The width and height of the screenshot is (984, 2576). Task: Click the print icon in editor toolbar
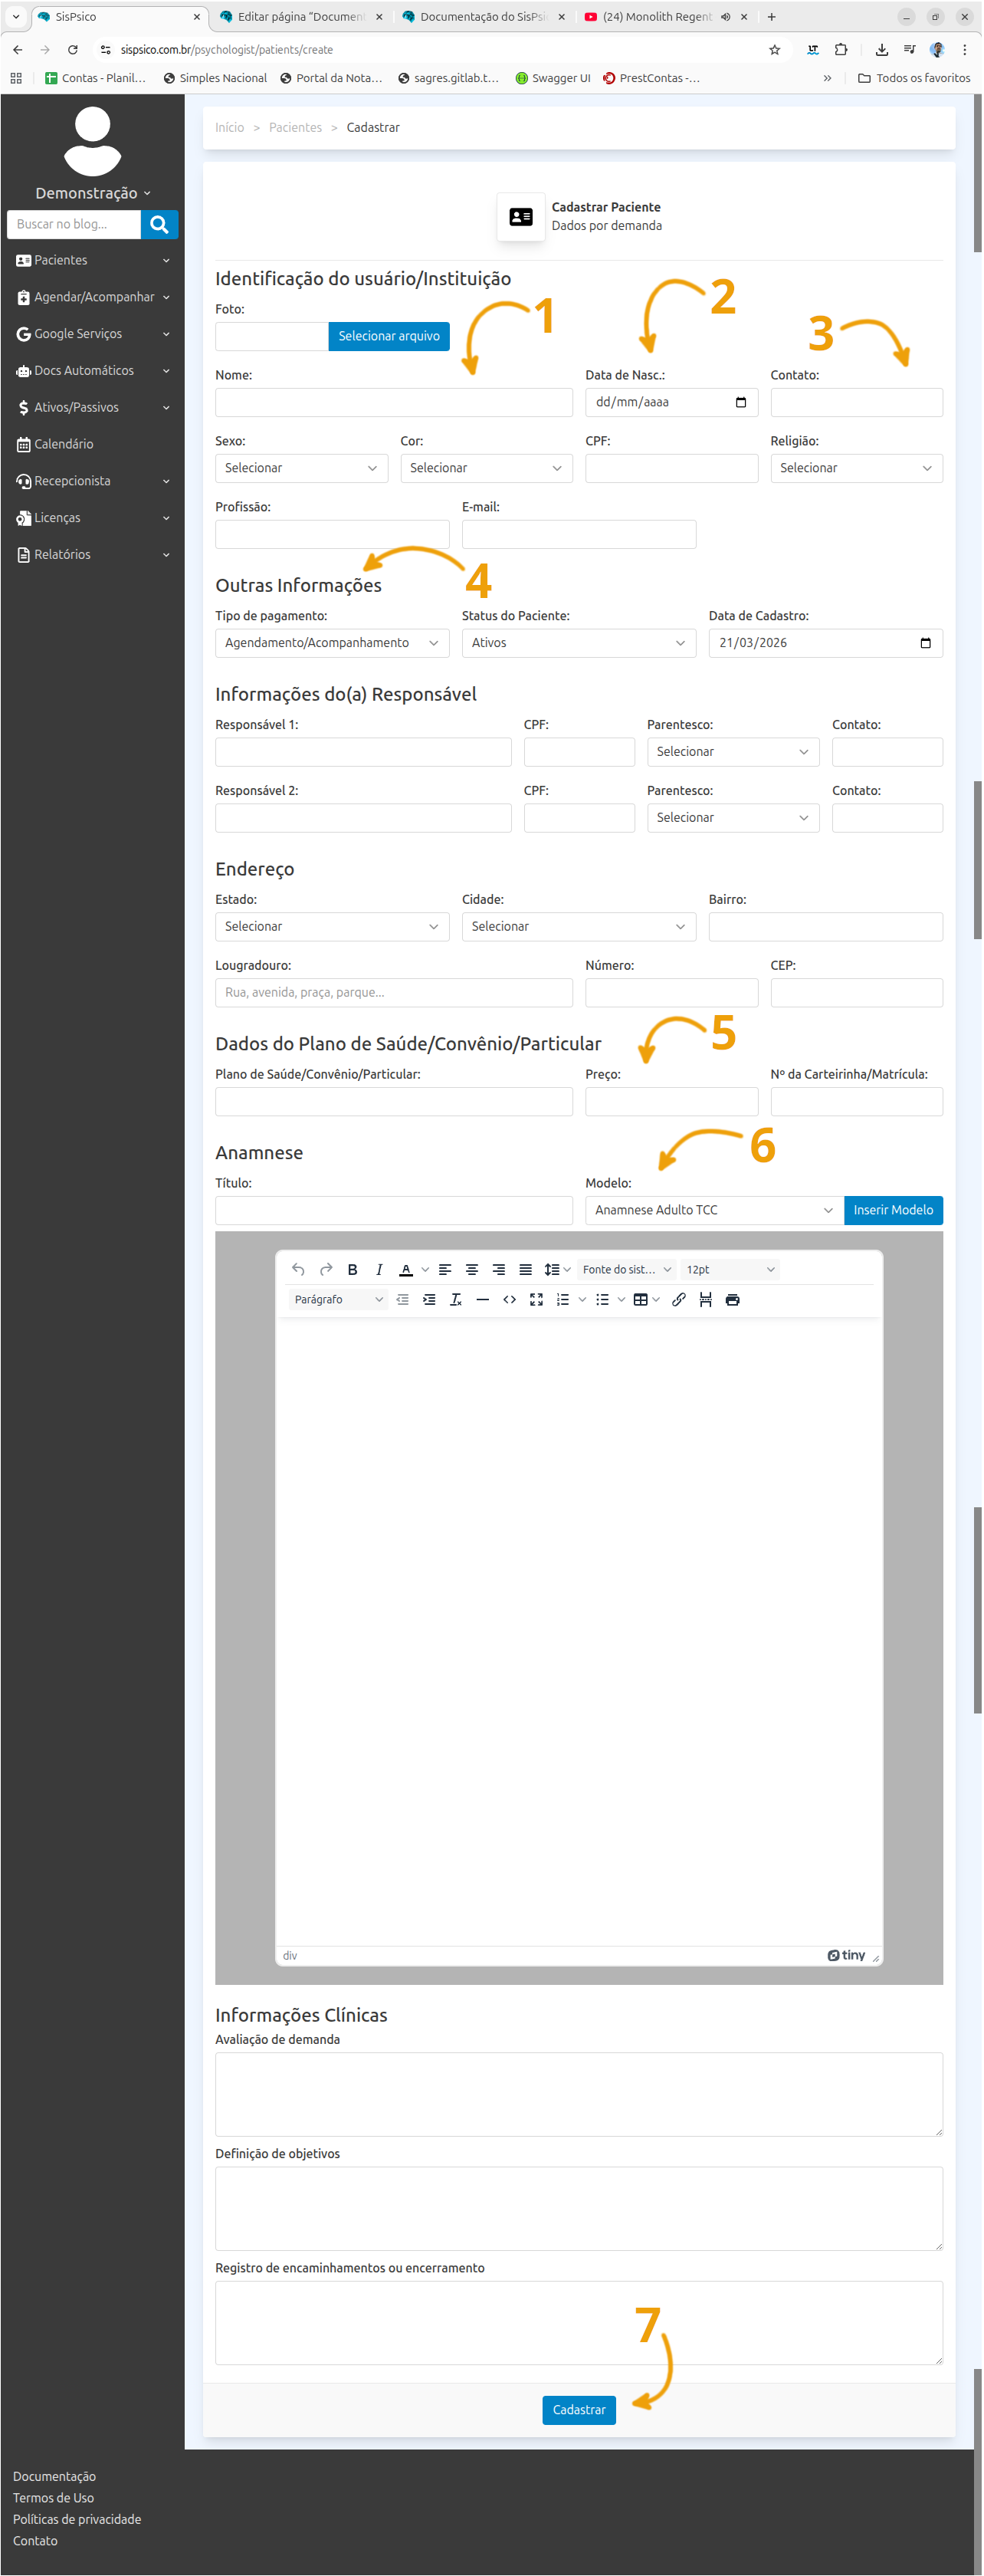coord(733,1299)
